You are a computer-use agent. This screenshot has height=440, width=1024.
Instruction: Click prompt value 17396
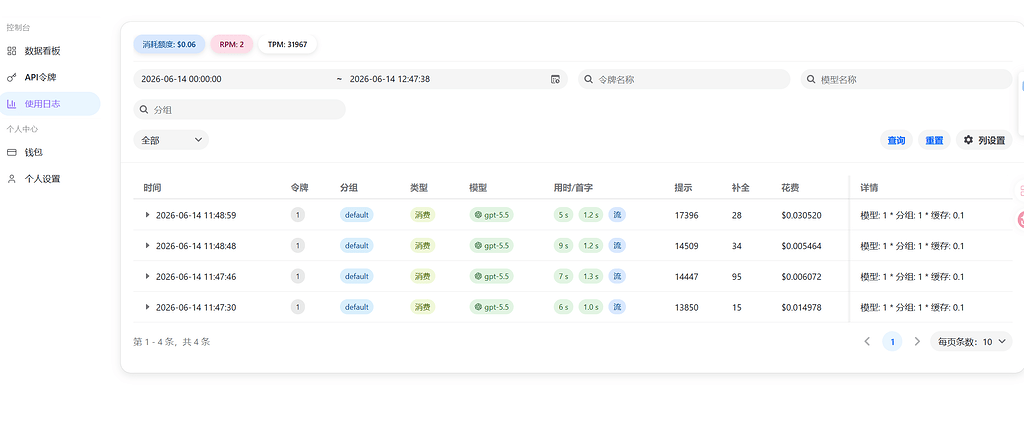click(686, 215)
